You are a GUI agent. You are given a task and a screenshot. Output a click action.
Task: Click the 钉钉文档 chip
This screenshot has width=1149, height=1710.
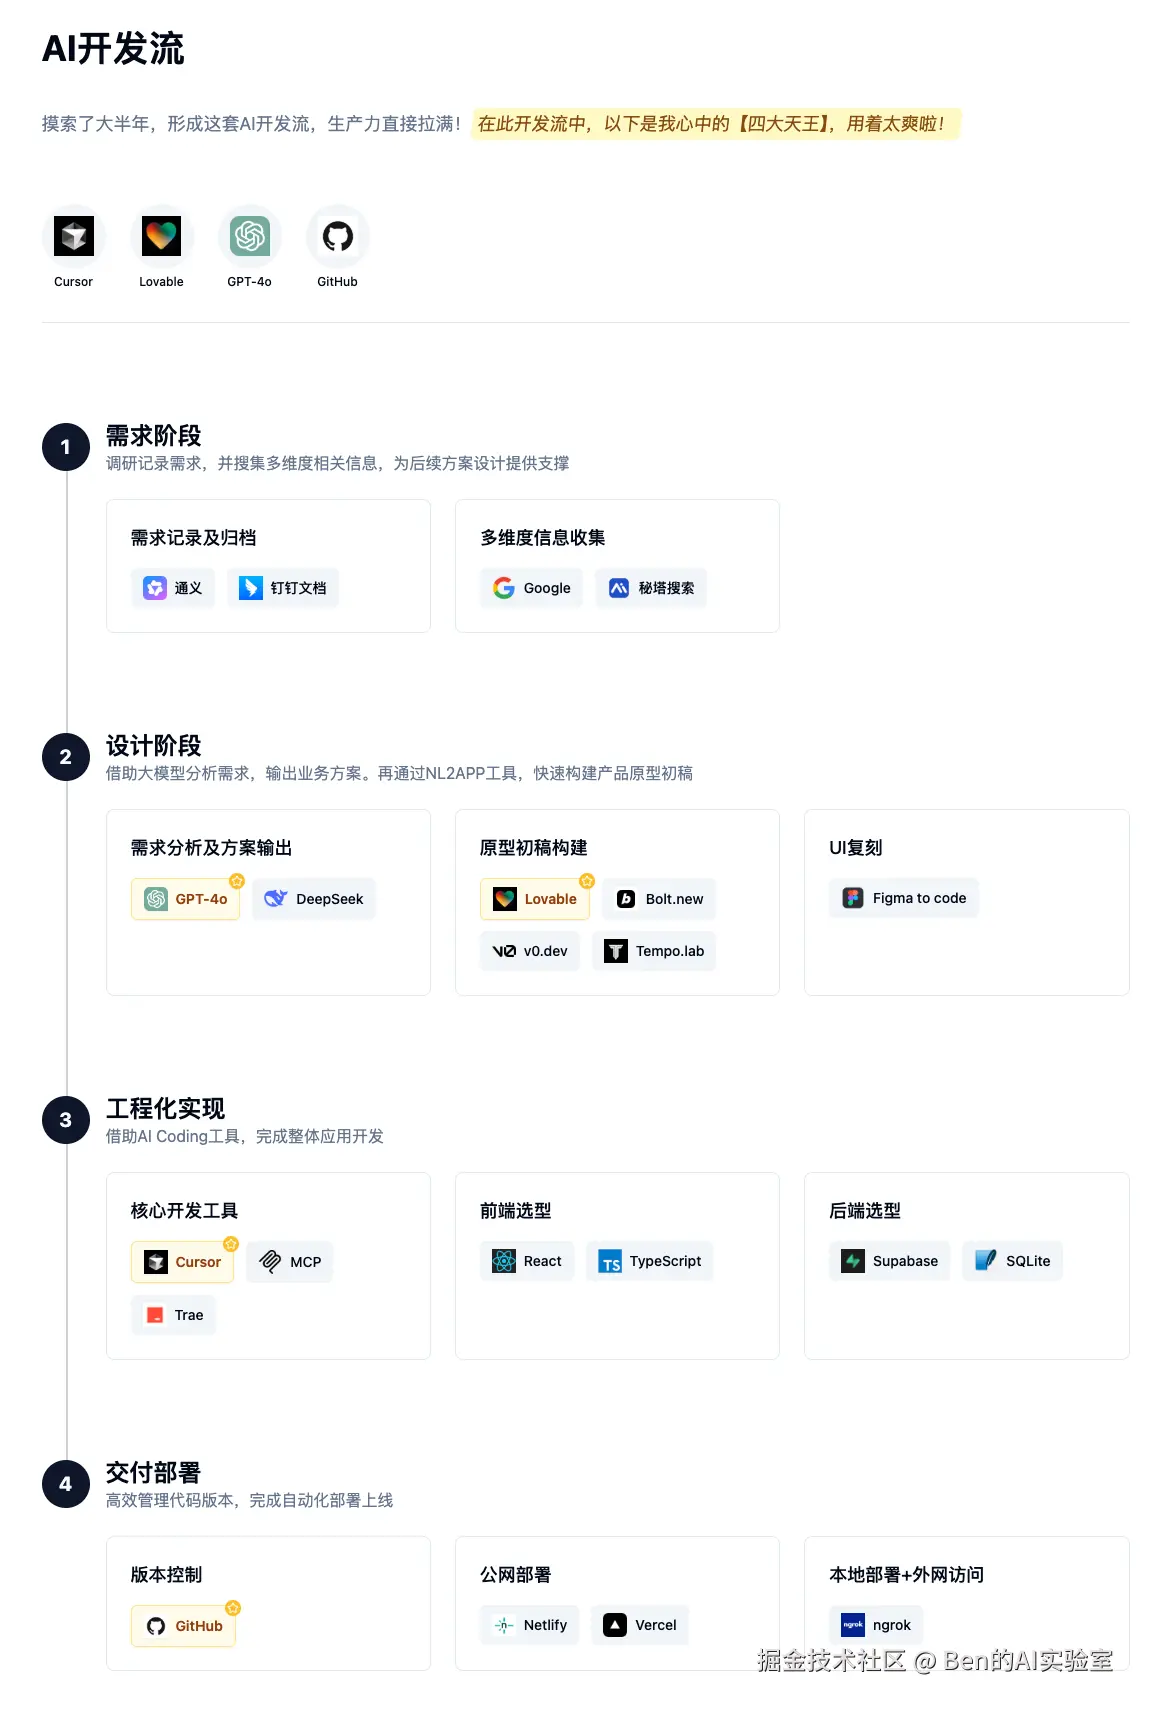283,588
